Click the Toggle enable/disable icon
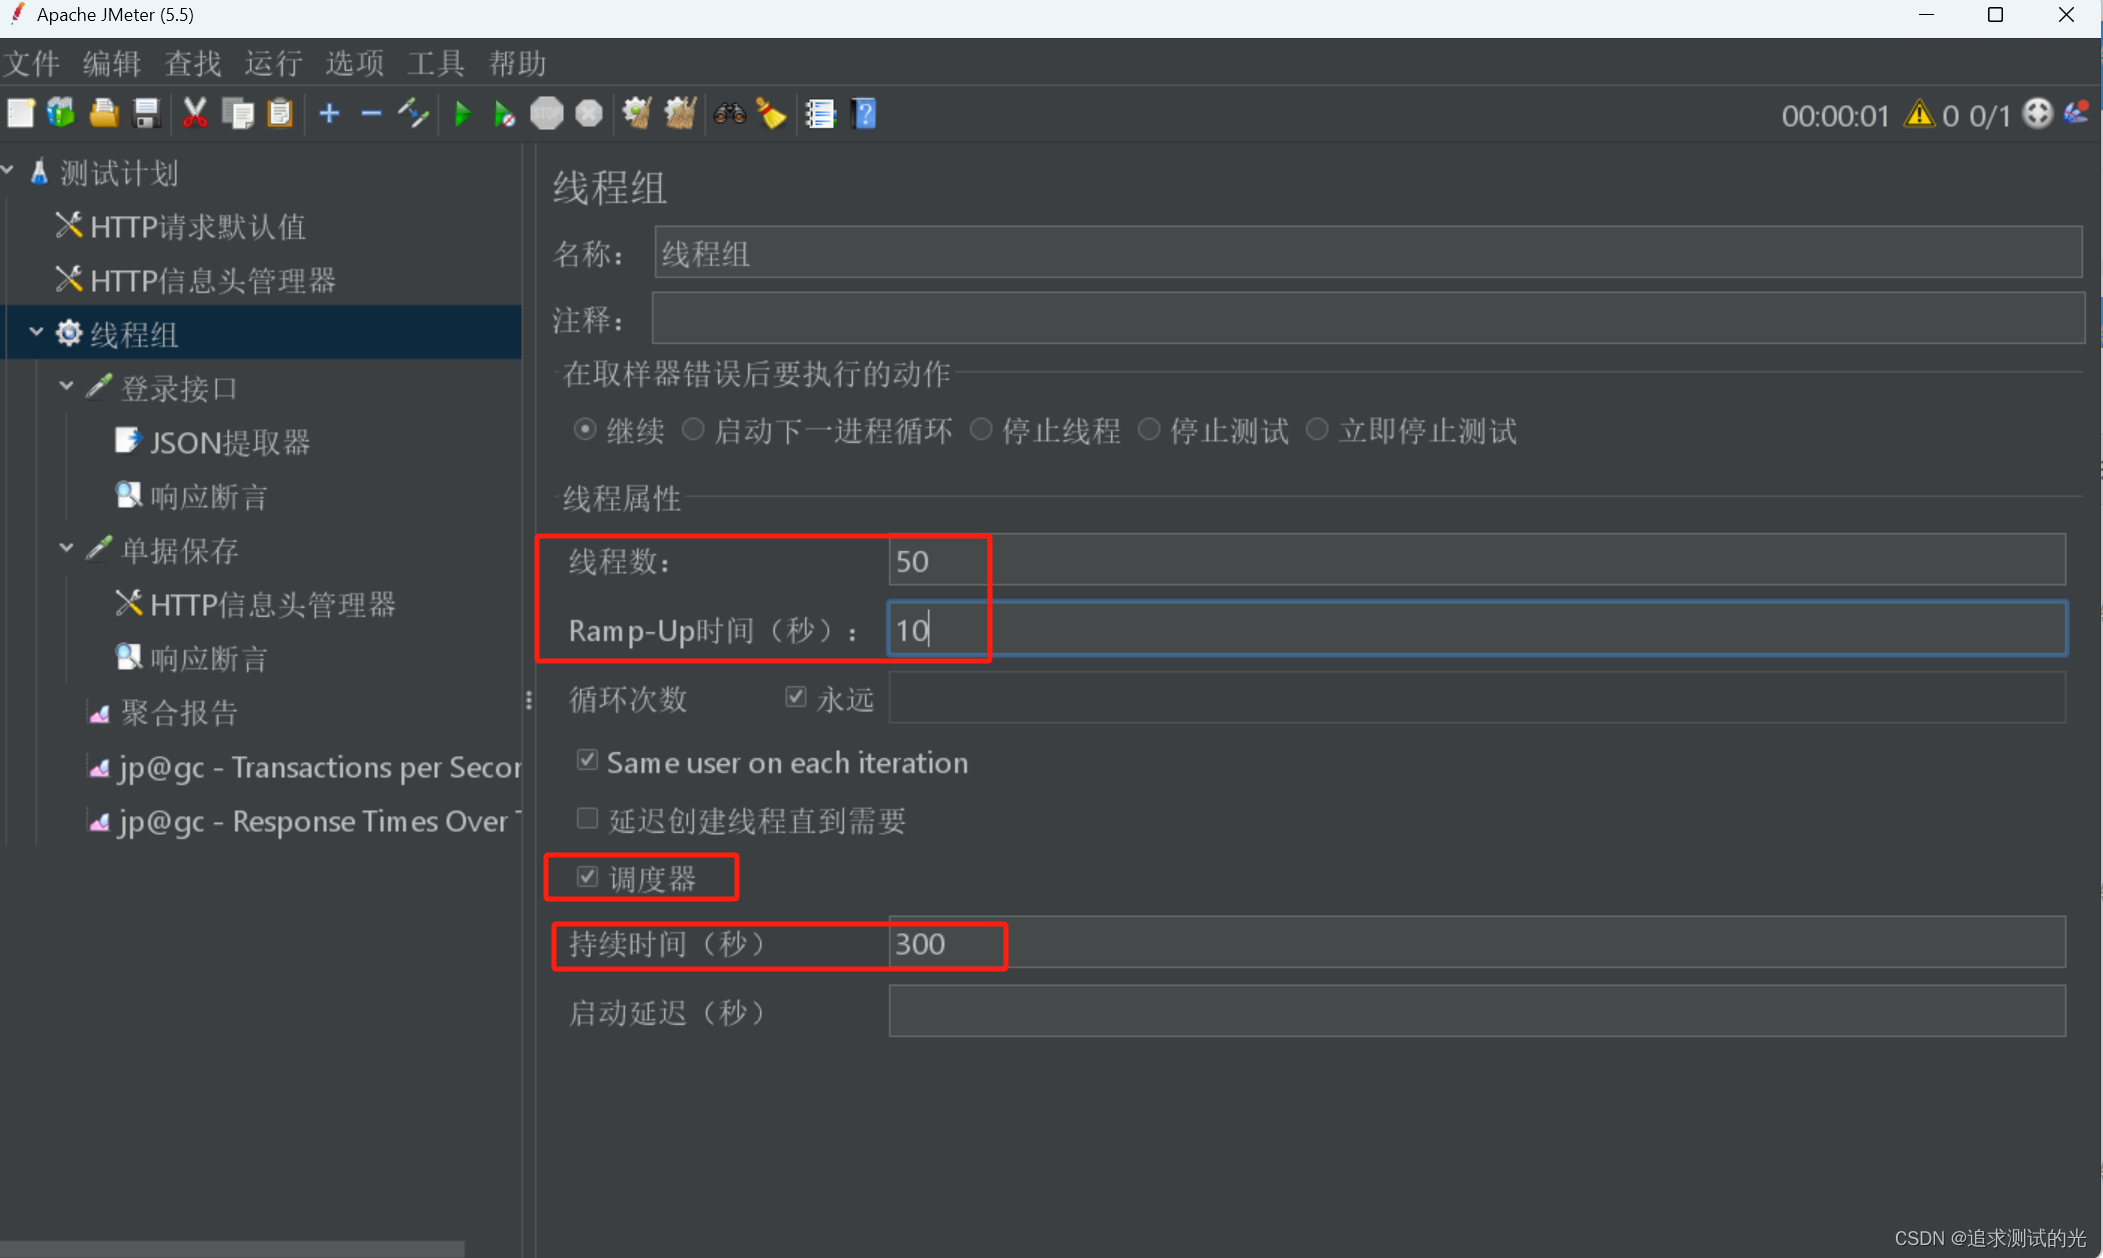 point(413,114)
